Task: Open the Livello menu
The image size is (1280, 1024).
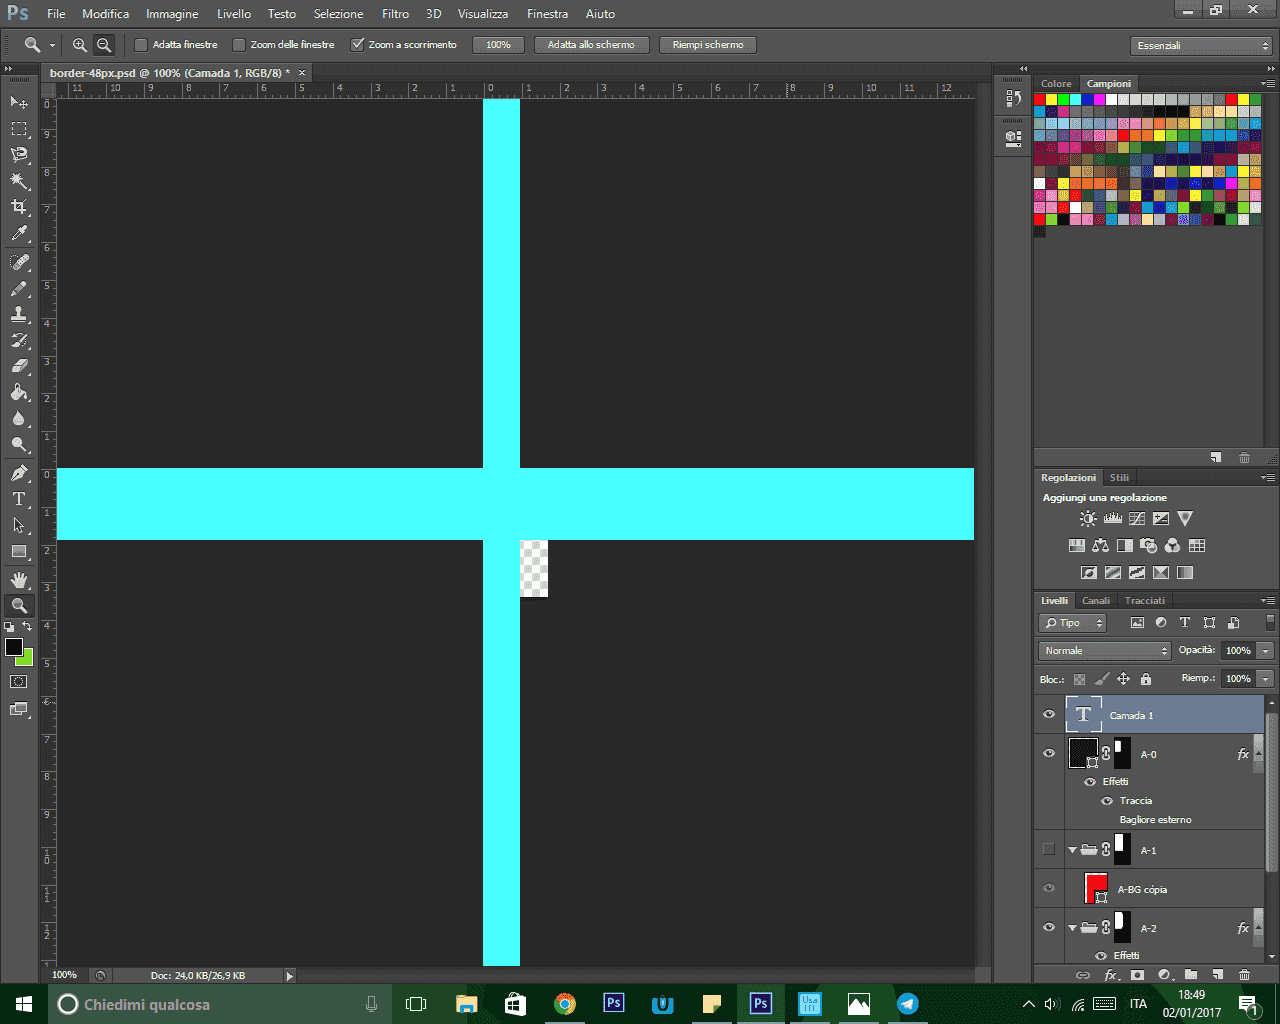Action: coord(234,14)
